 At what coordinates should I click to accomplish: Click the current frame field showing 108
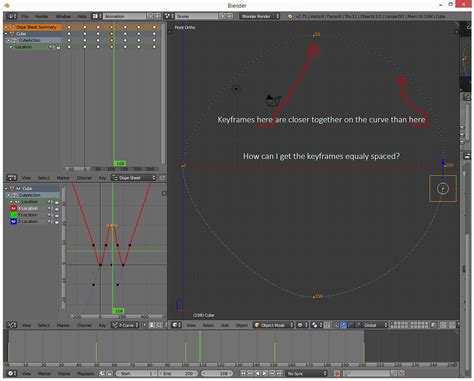pos(218,374)
